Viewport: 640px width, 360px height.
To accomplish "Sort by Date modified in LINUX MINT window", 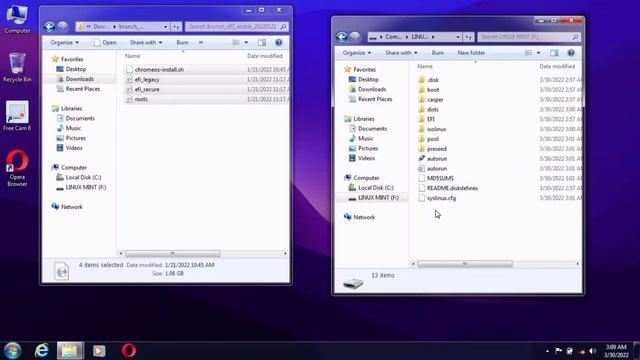I will click(557, 66).
